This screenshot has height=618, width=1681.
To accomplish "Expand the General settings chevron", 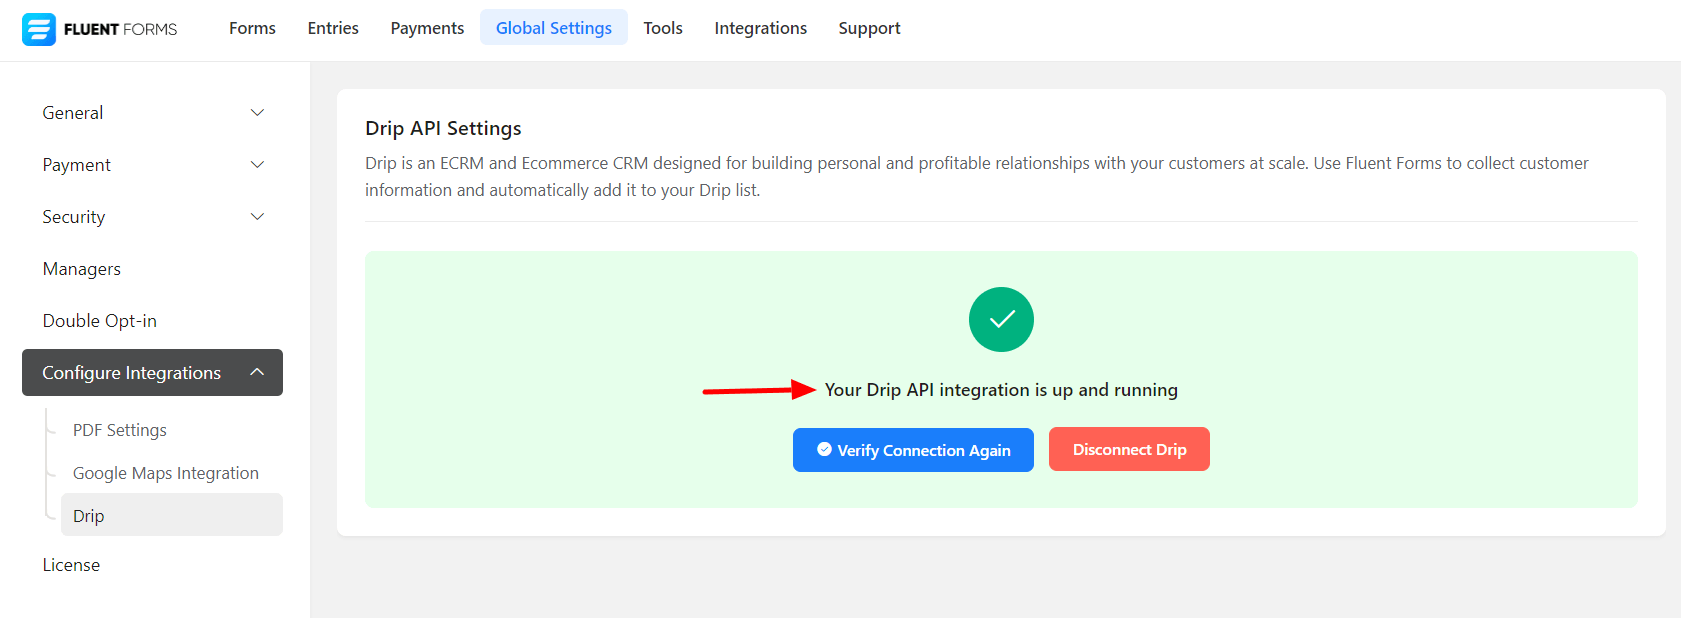I will tap(257, 113).
